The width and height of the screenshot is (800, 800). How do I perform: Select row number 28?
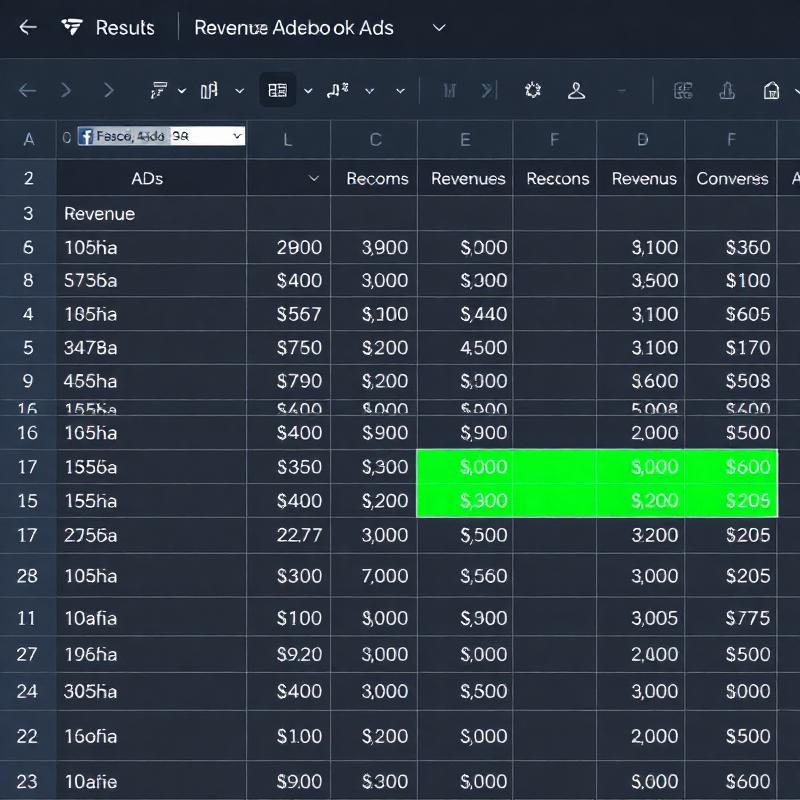(x=28, y=576)
